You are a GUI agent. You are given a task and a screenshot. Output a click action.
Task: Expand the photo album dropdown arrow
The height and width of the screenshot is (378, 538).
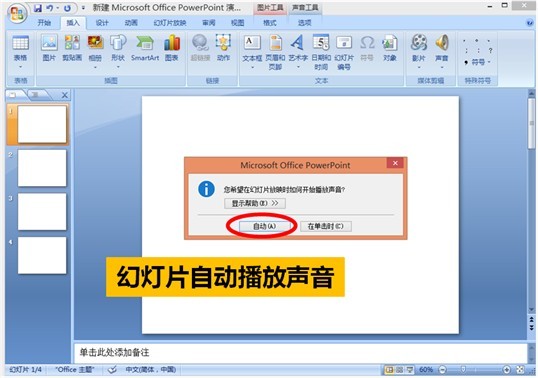coord(95,67)
